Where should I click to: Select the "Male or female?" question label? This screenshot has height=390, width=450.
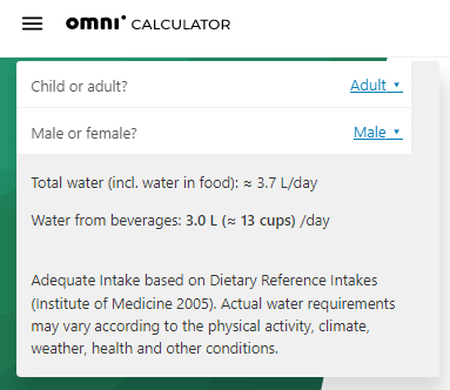pyautogui.click(x=84, y=133)
